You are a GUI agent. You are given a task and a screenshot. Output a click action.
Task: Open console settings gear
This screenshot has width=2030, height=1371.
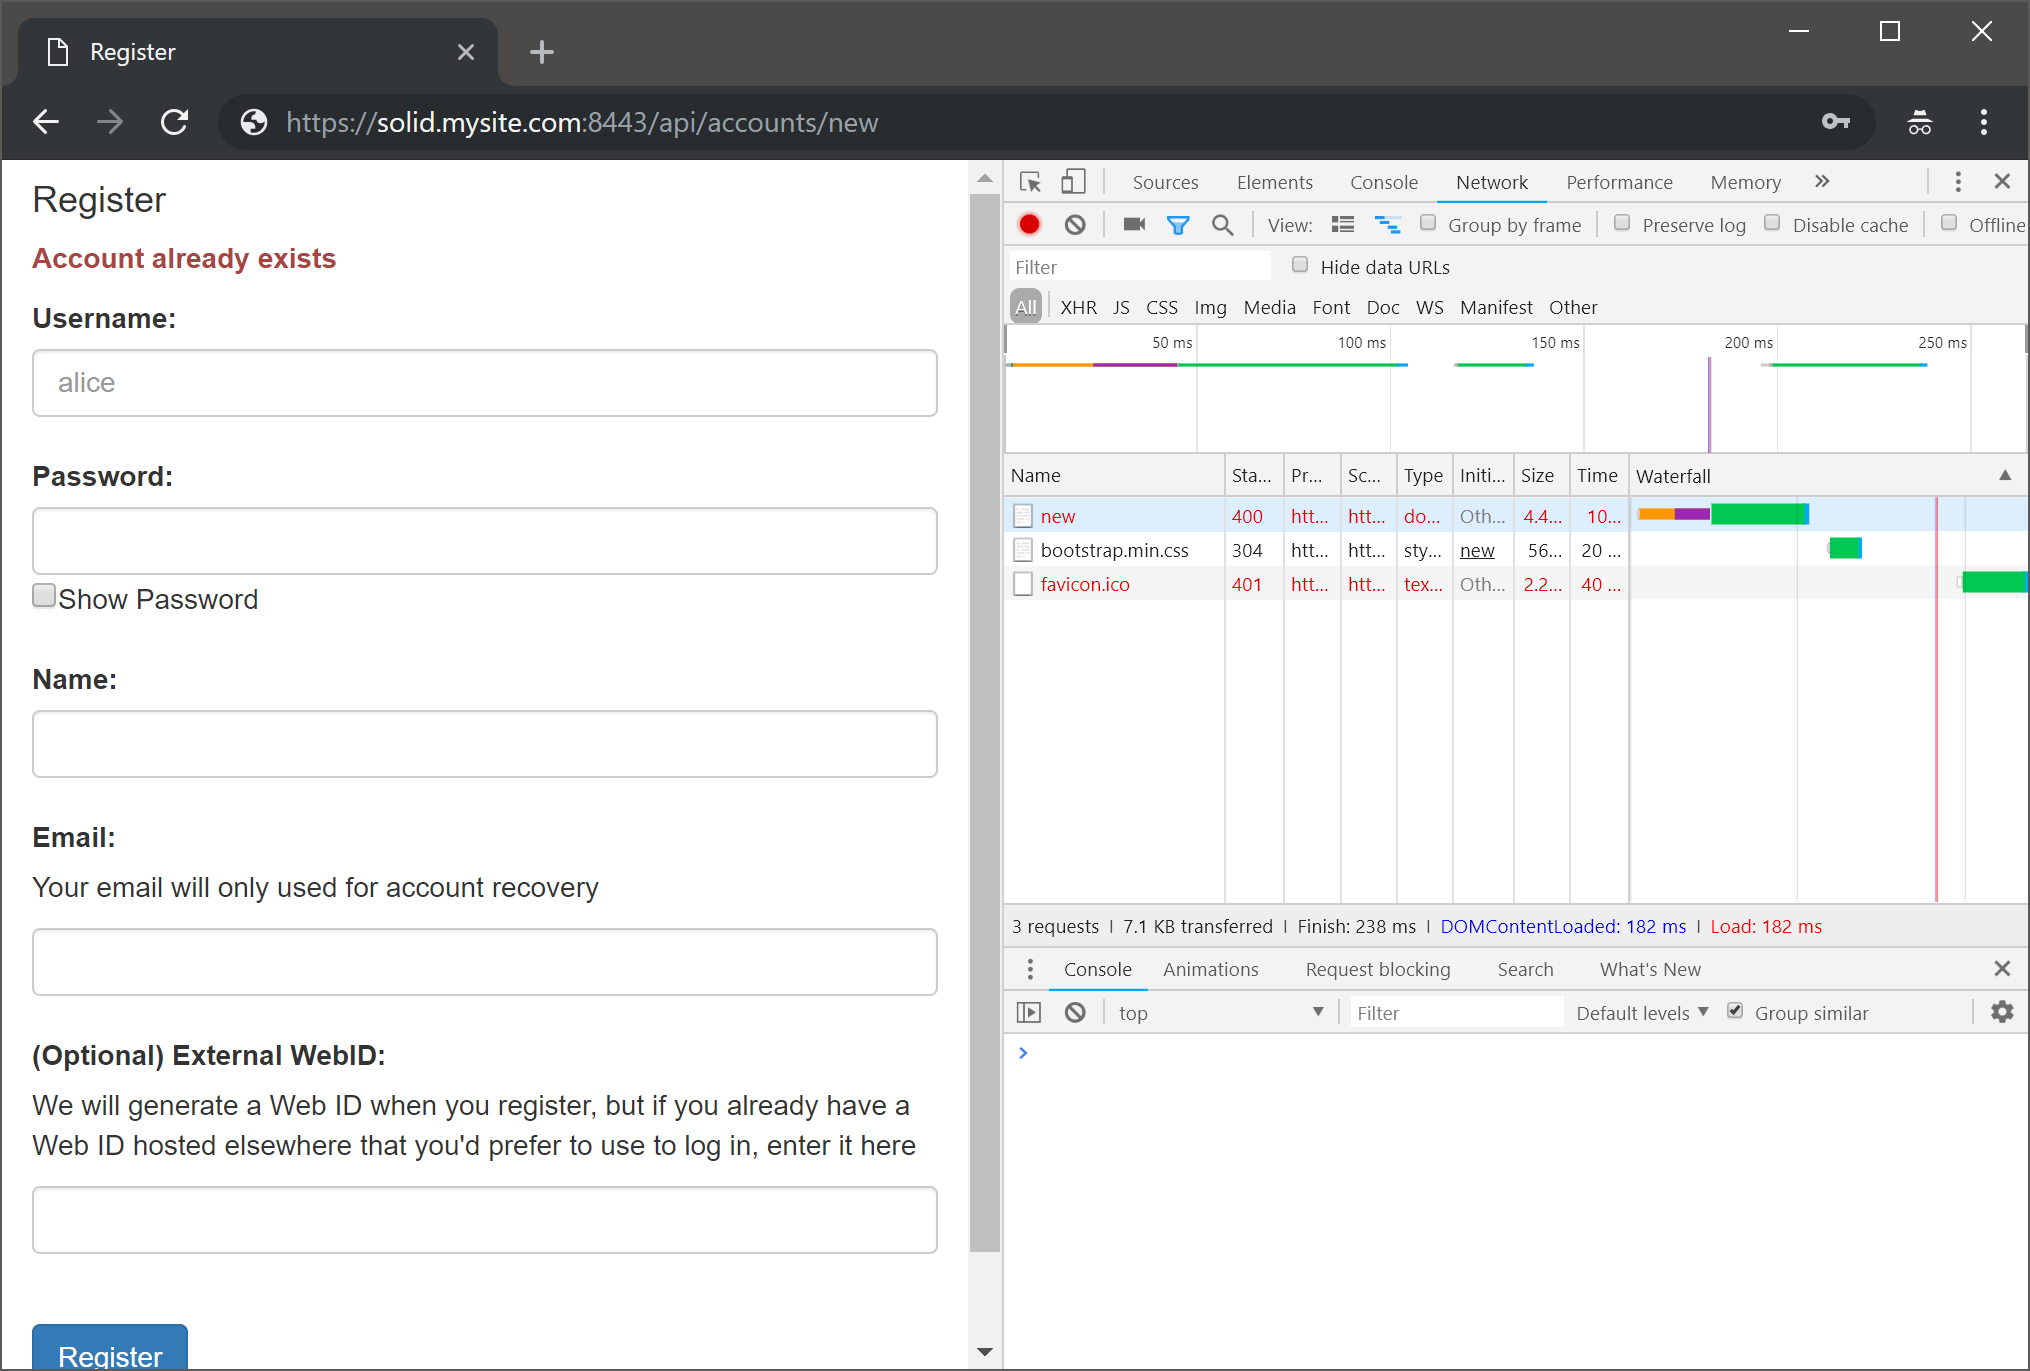coord(2002,1012)
